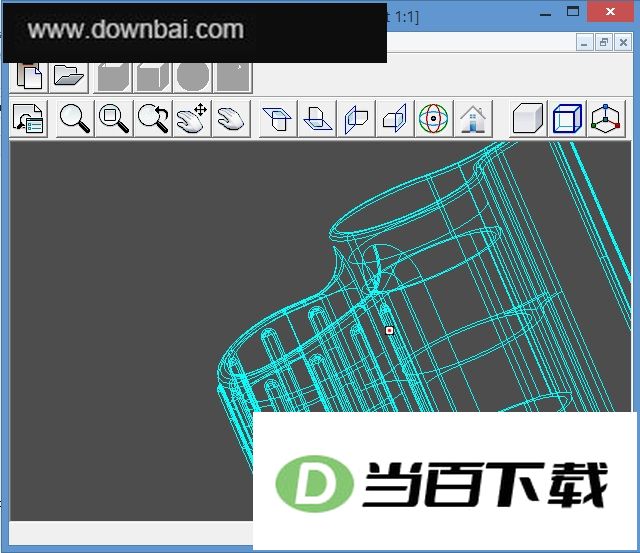Switch to bottom view

(x=317, y=119)
